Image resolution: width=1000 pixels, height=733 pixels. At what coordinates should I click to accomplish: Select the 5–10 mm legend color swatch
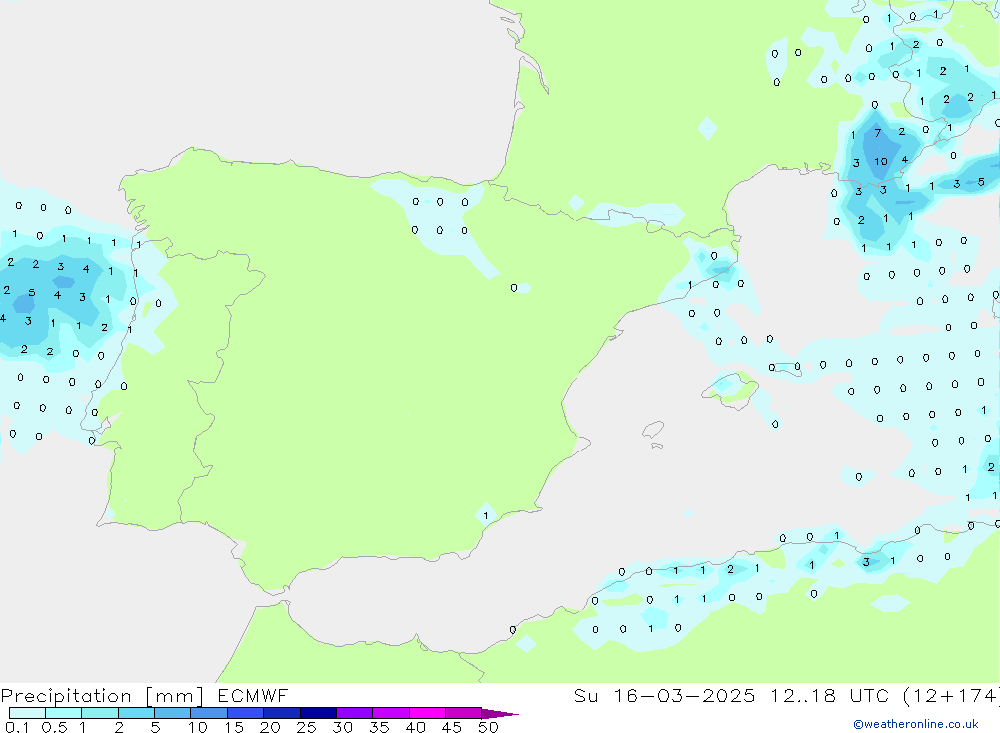point(172,714)
